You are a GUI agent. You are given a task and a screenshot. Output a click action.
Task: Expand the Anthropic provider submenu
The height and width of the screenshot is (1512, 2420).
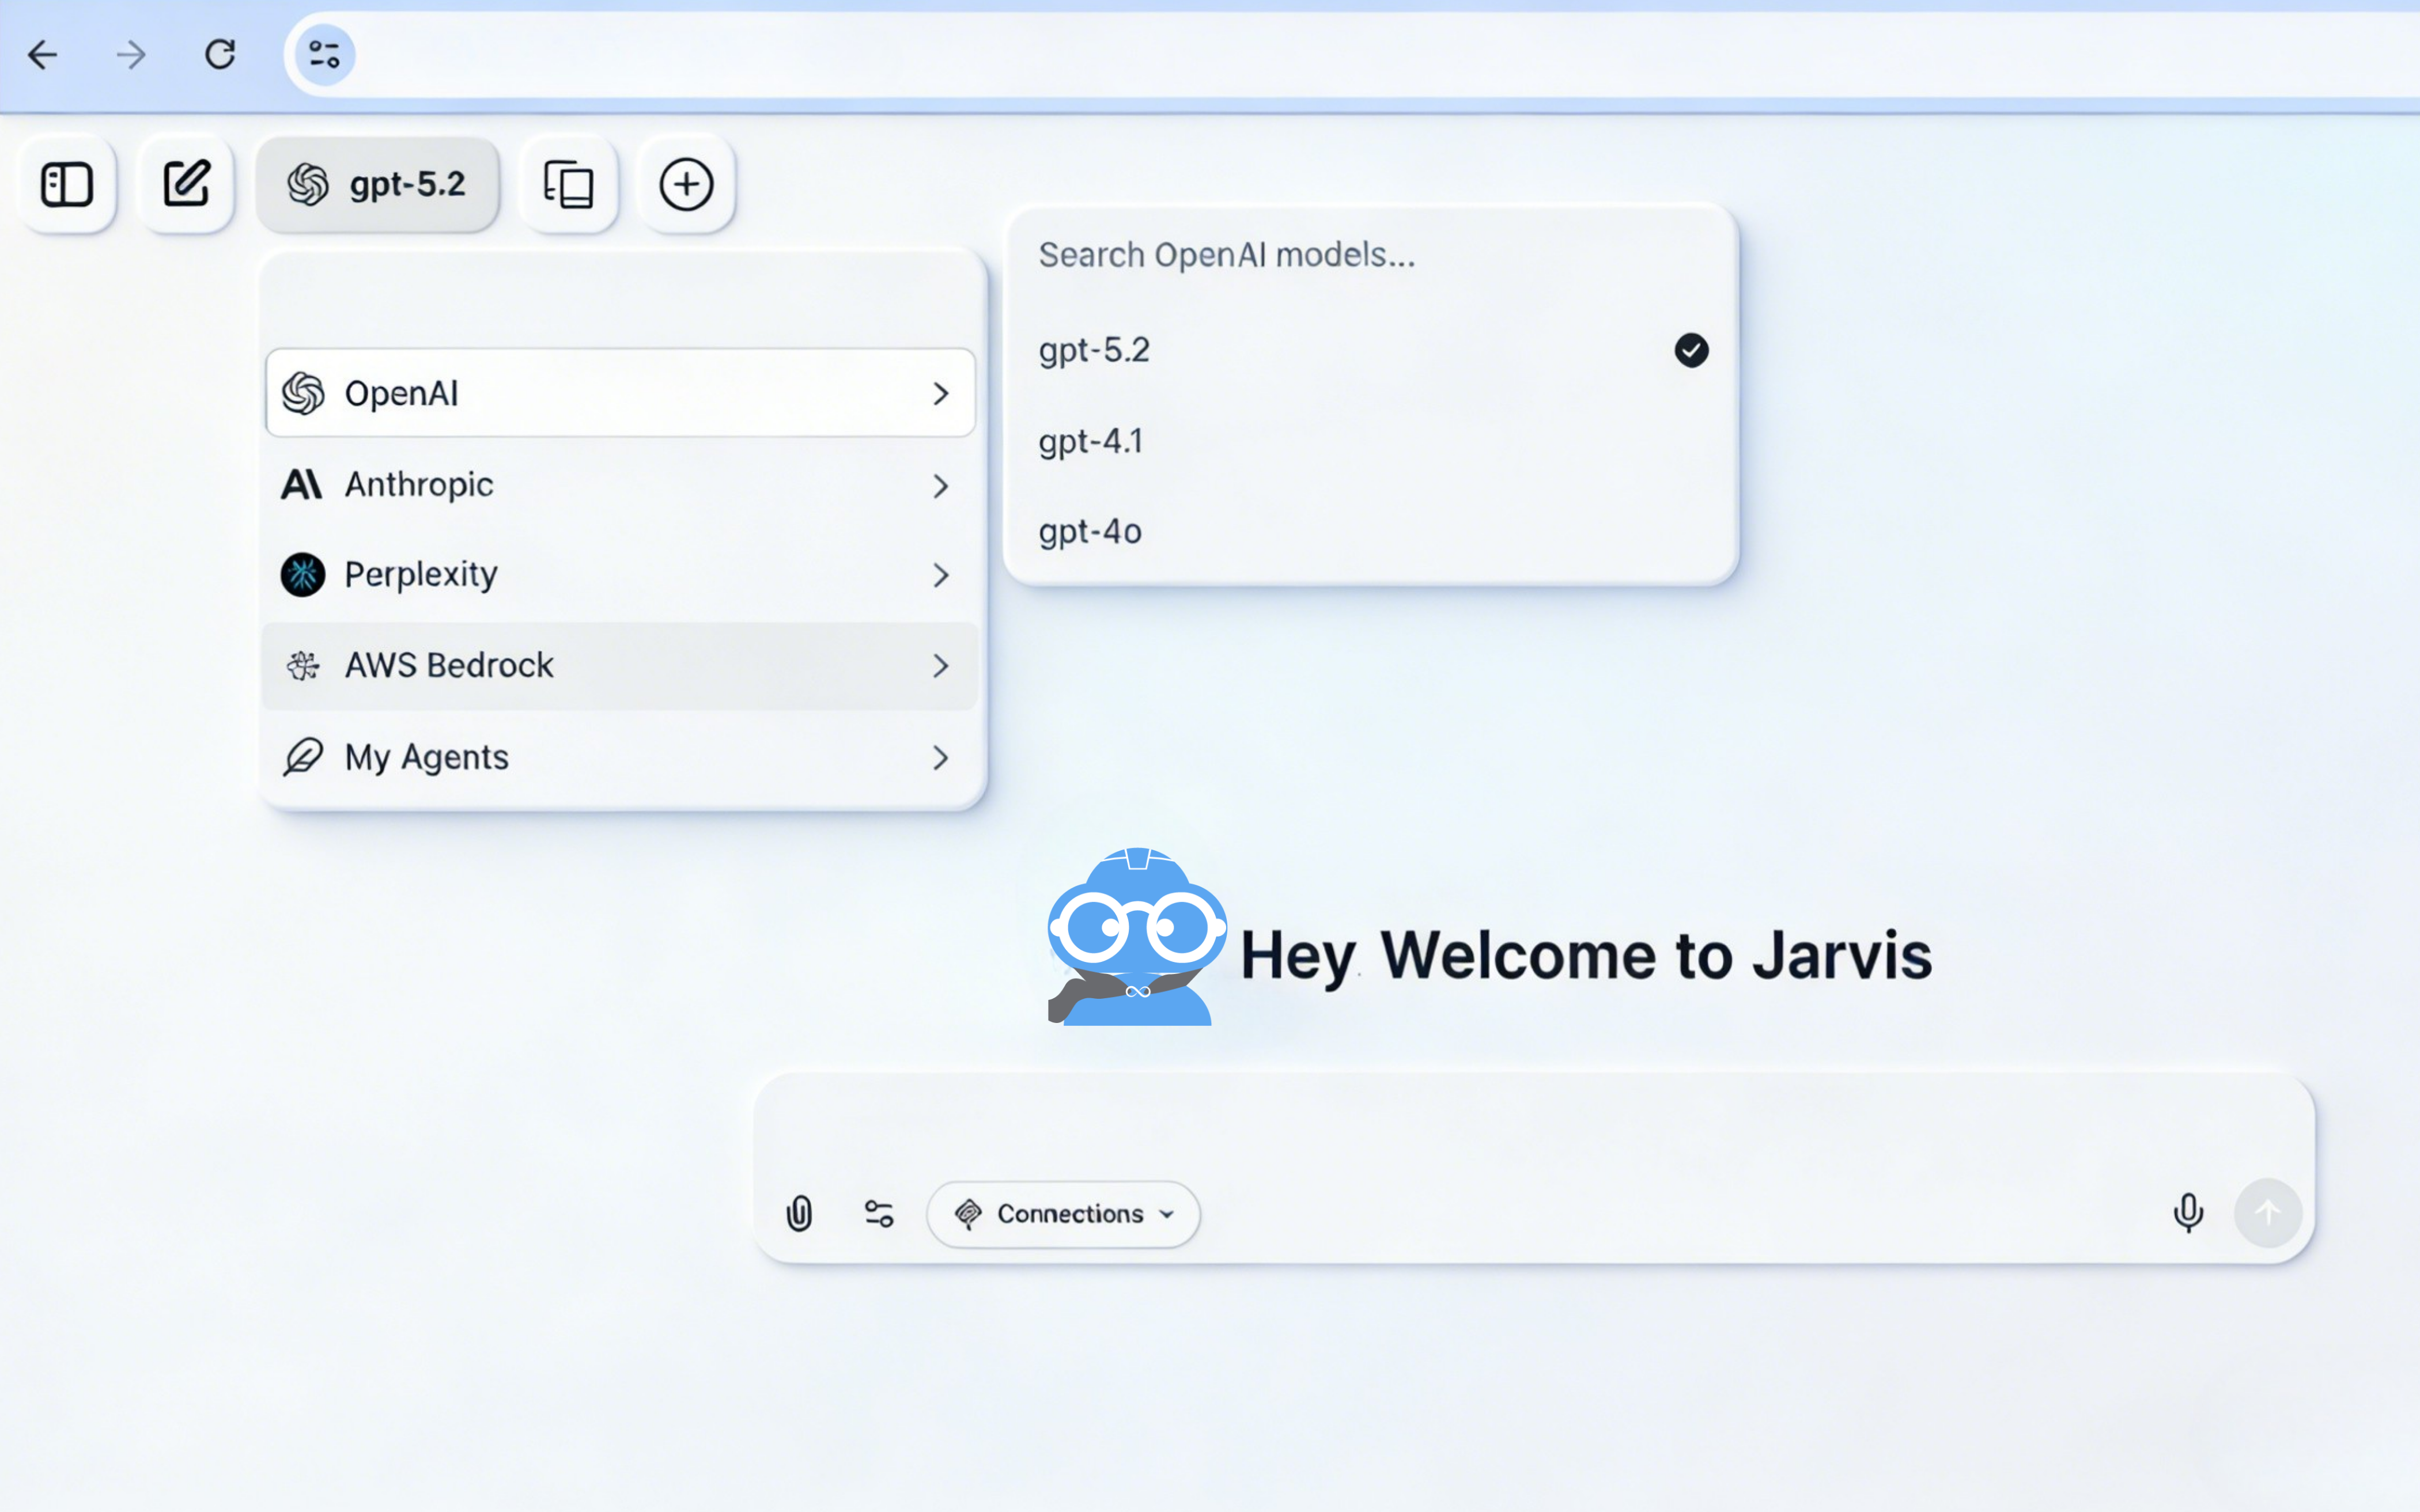click(x=619, y=485)
